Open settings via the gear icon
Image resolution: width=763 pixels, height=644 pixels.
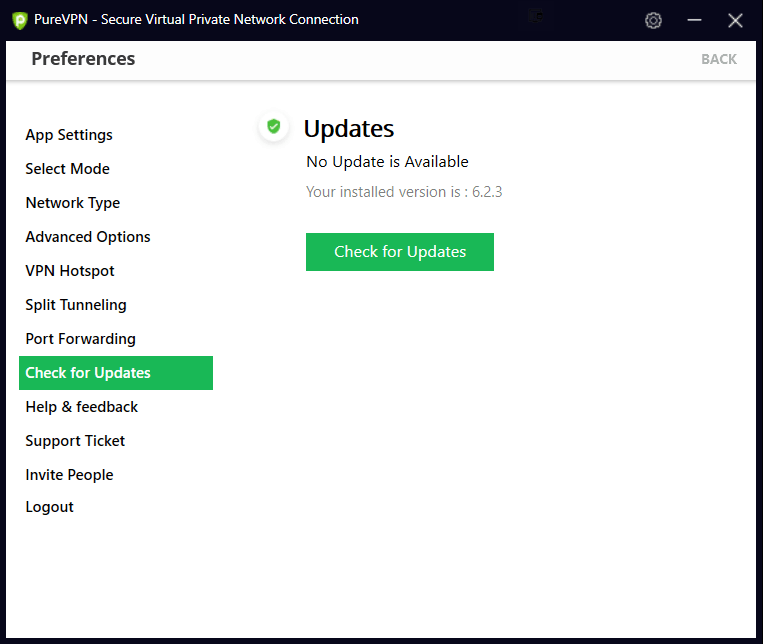(653, 20)
